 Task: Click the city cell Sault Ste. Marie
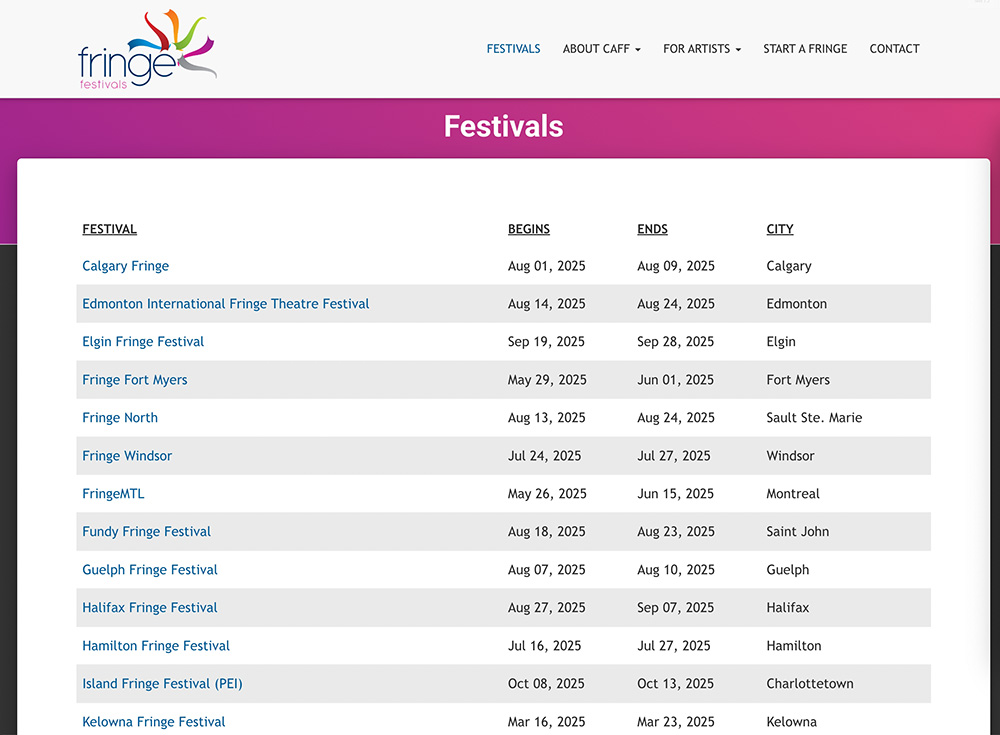point(814,418)
